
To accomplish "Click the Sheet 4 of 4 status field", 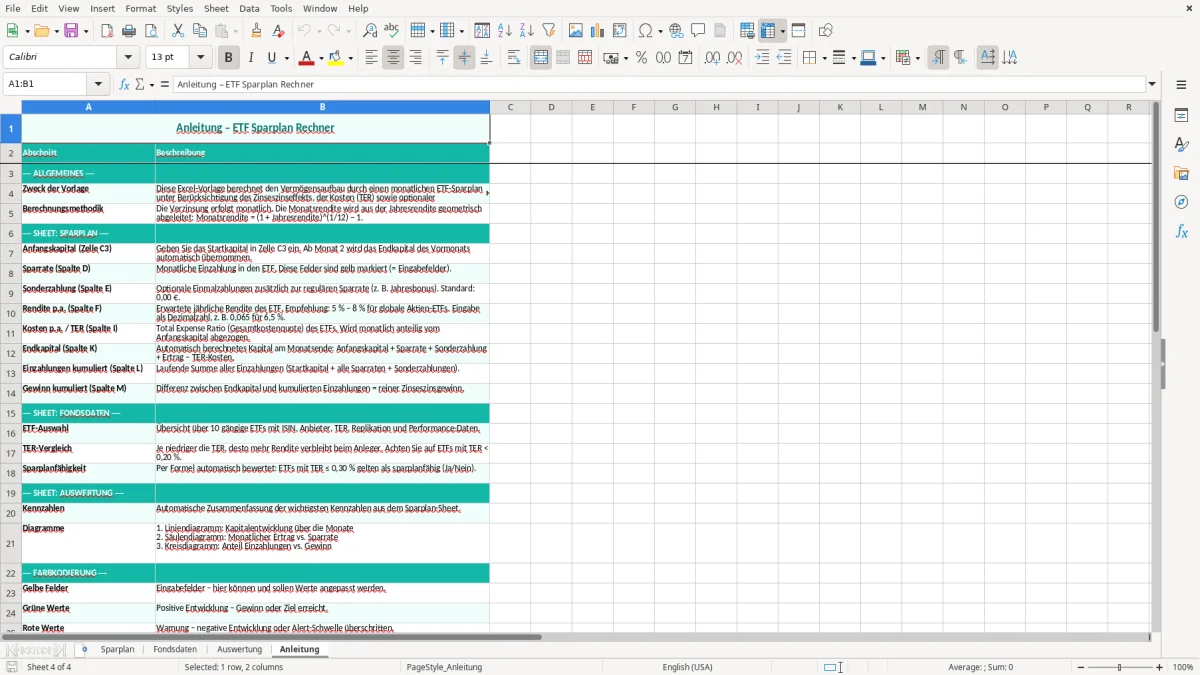I will [x=49, y=667].
